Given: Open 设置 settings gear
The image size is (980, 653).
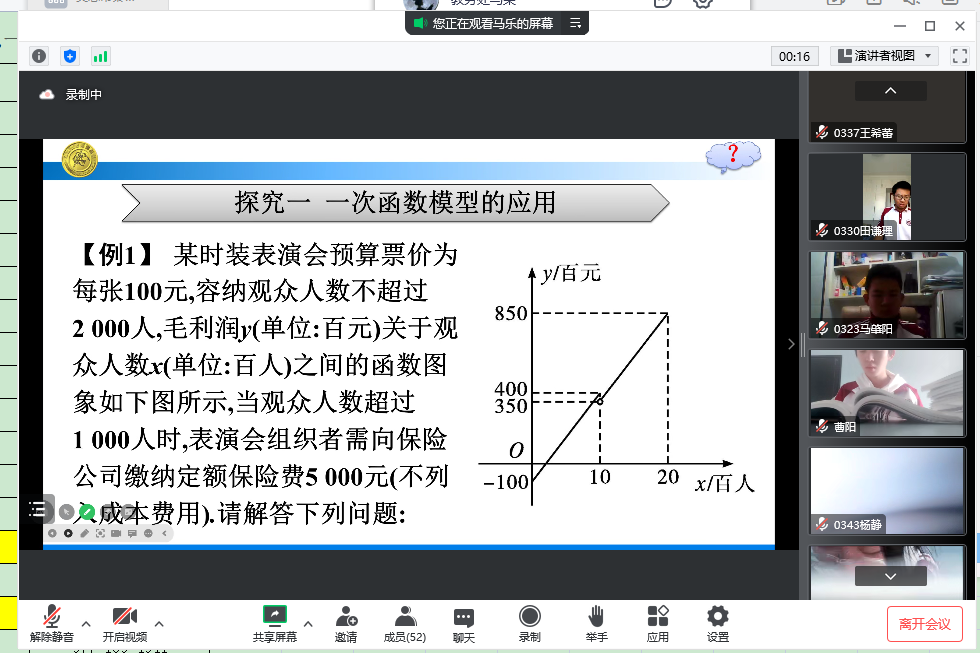Looking at the screenshot, I should 717,623.
